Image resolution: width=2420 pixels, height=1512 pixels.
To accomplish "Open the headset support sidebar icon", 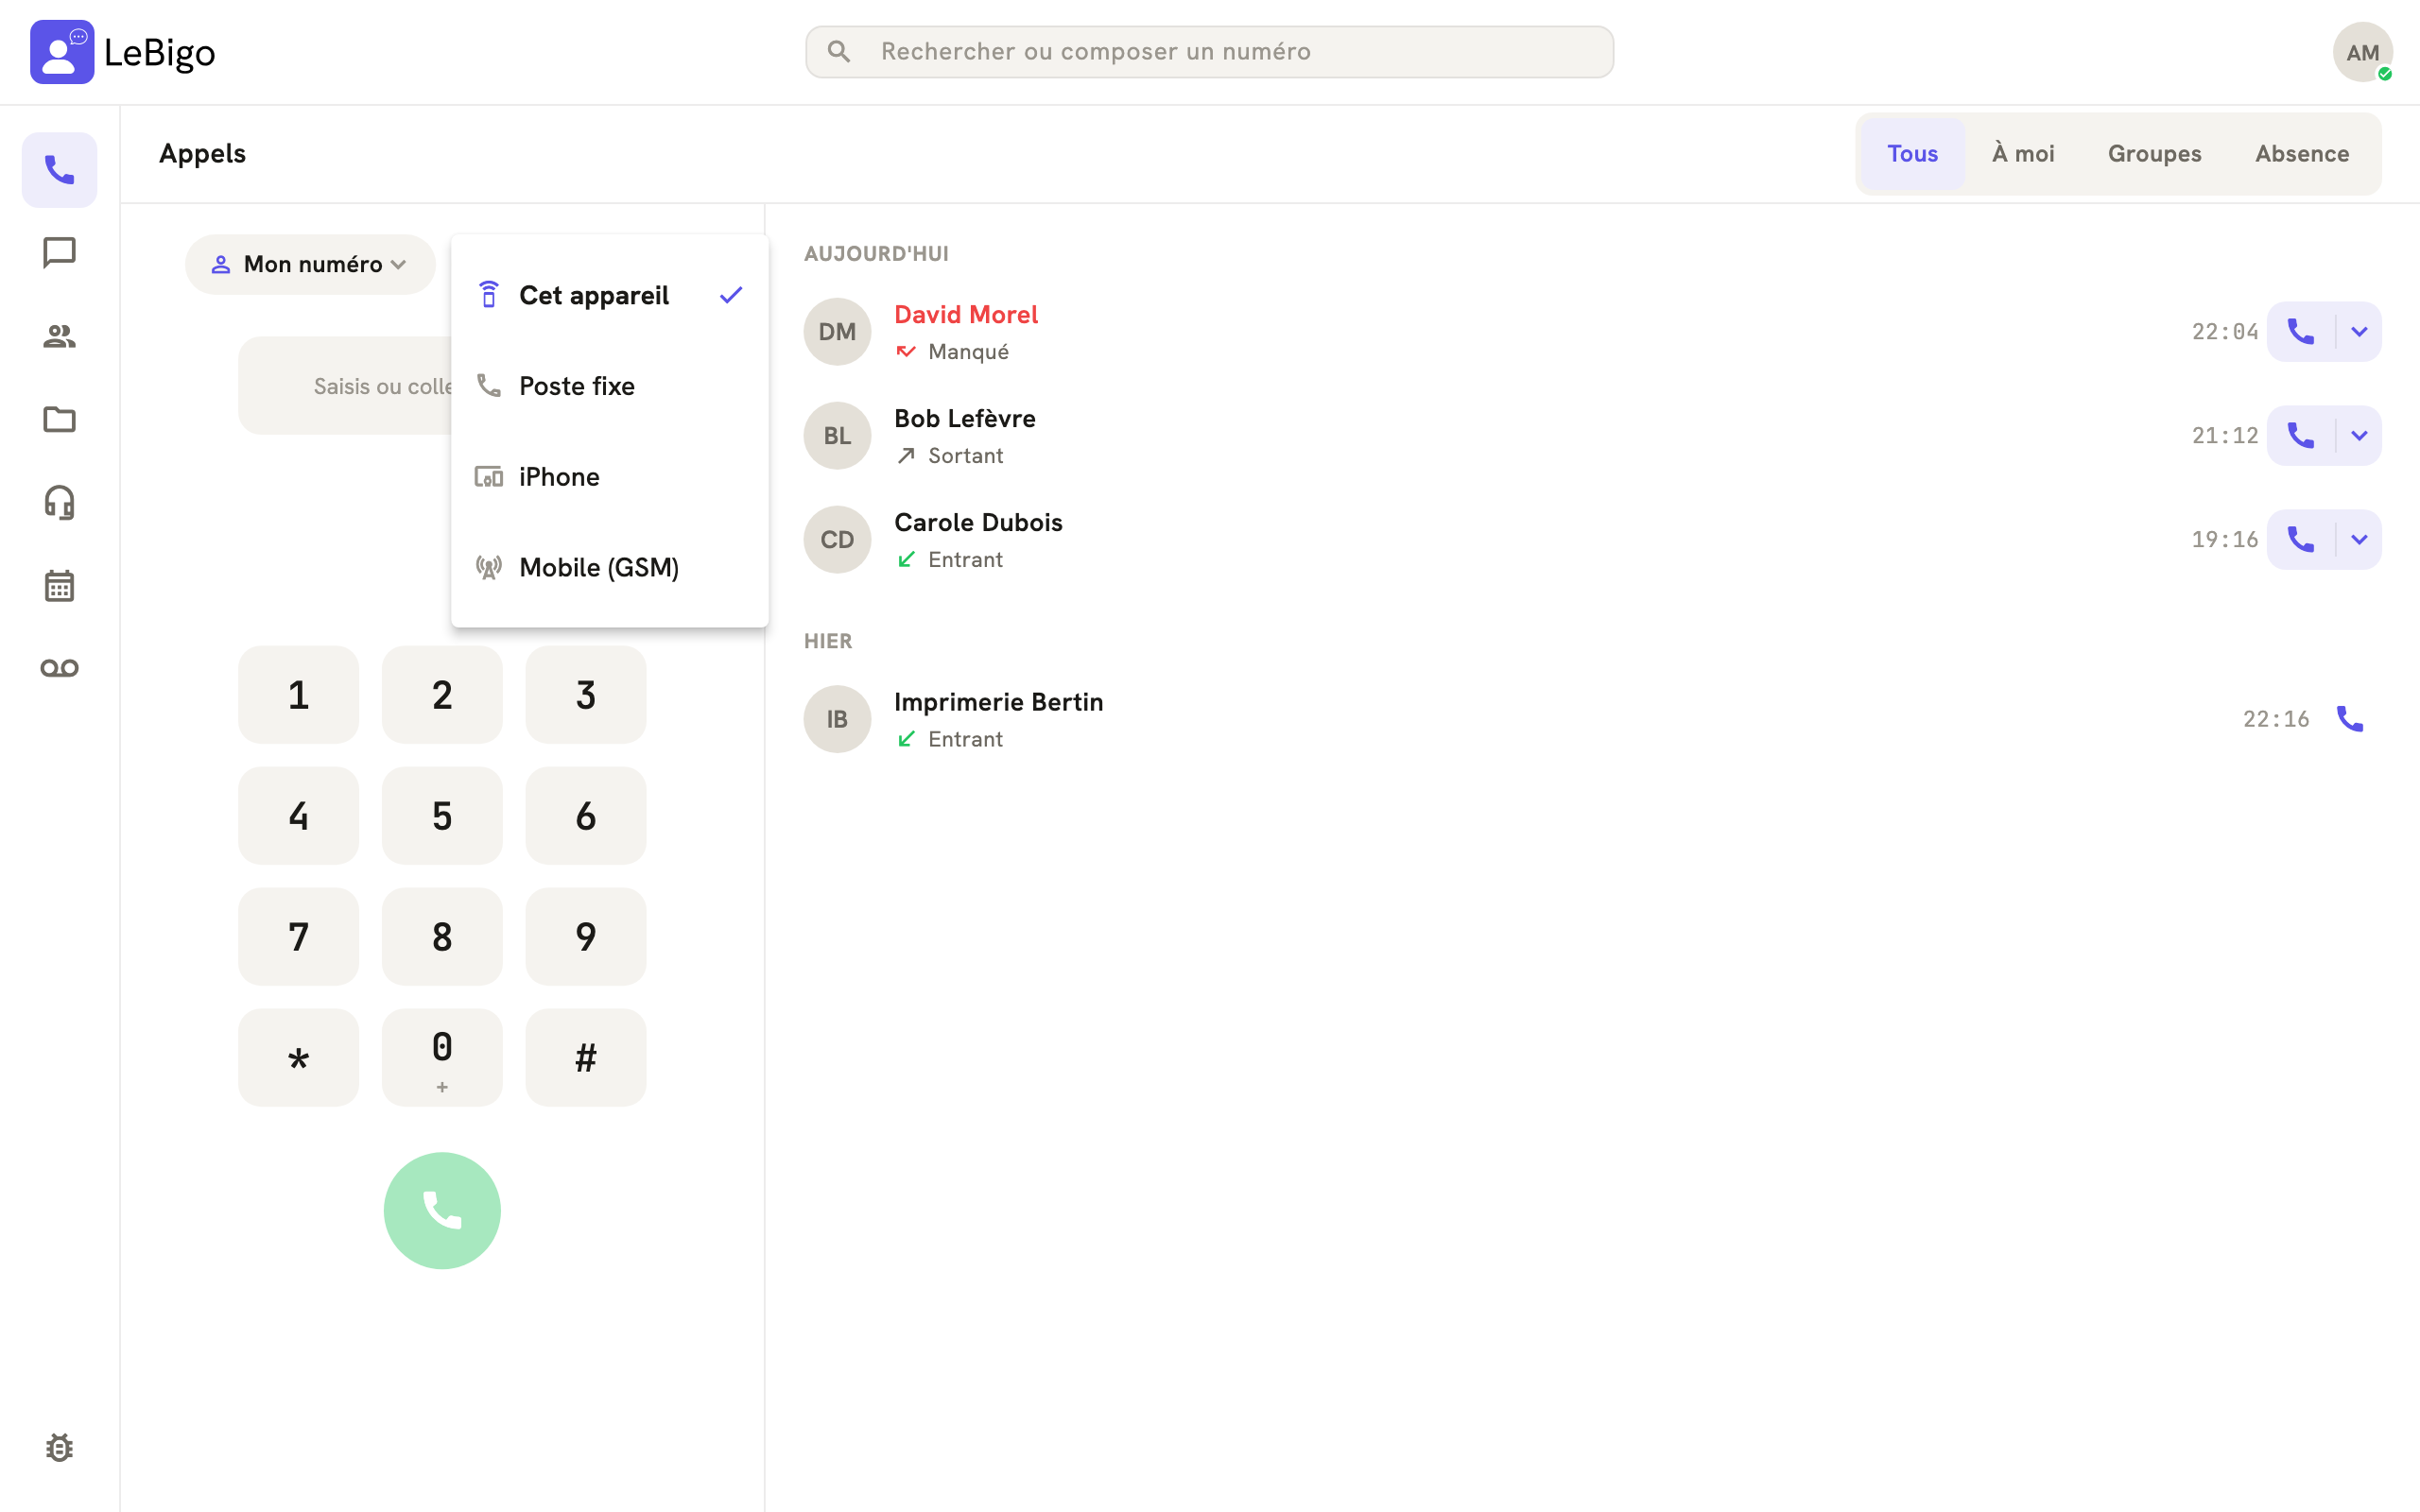I will pyautogui.click(x=59, y=502).
